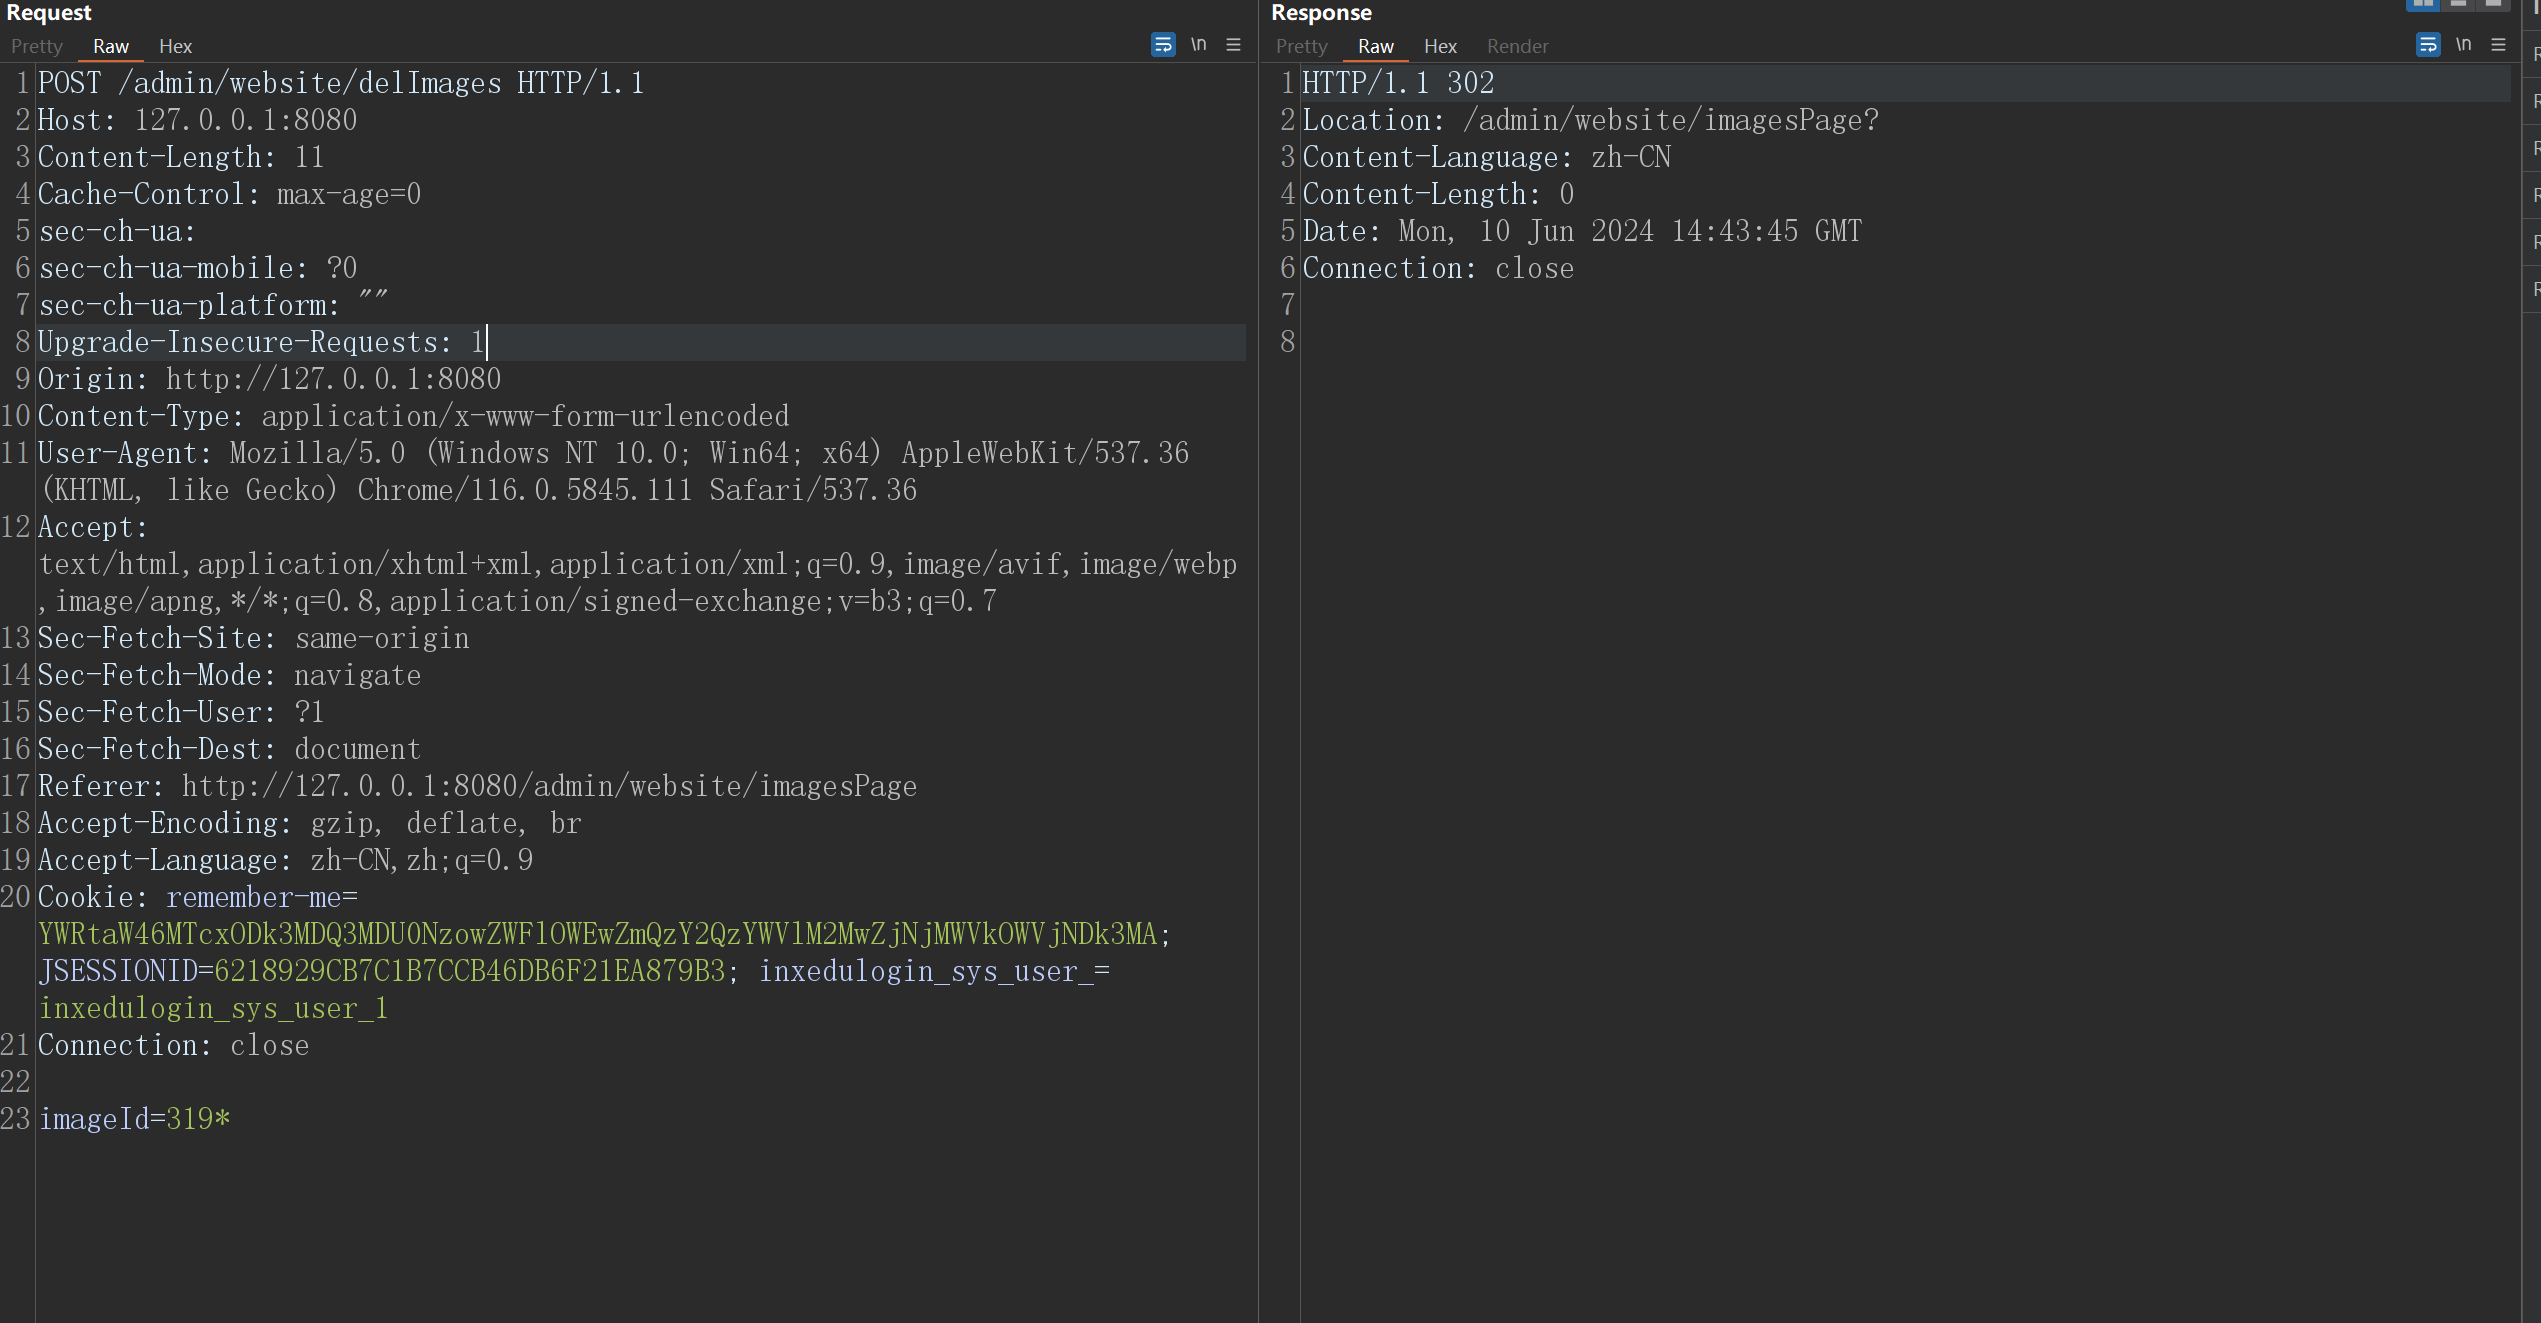Toggle non-printable characters (\n) in Response panel

[2463, 45]
